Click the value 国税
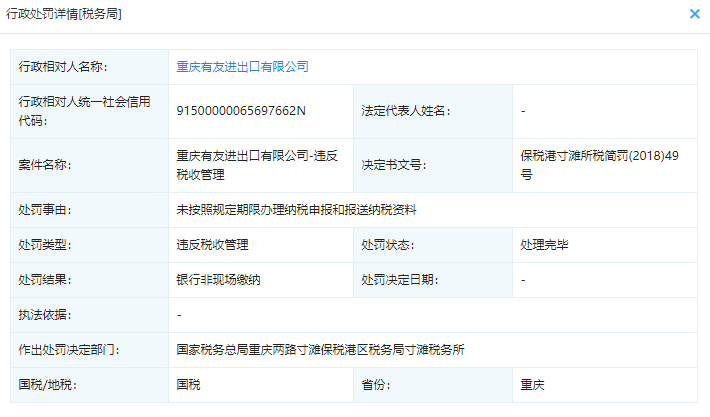Screen dimensions: 710x417 [x=188, y=385]
